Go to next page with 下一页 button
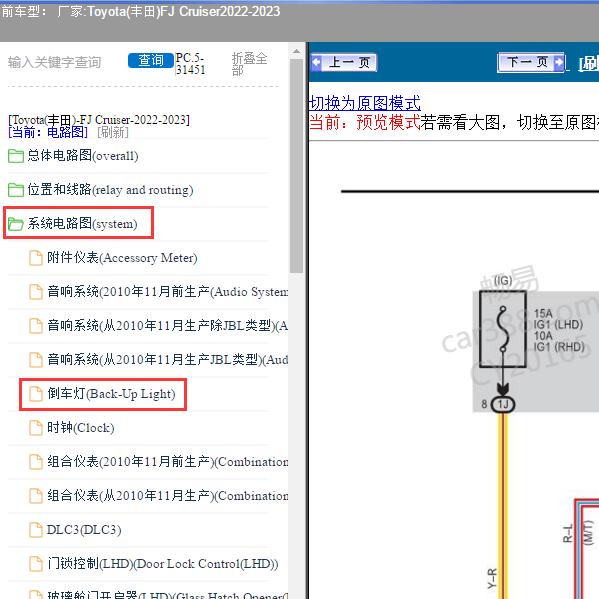This screenshot has height=599, width=599. pos(531,62)
